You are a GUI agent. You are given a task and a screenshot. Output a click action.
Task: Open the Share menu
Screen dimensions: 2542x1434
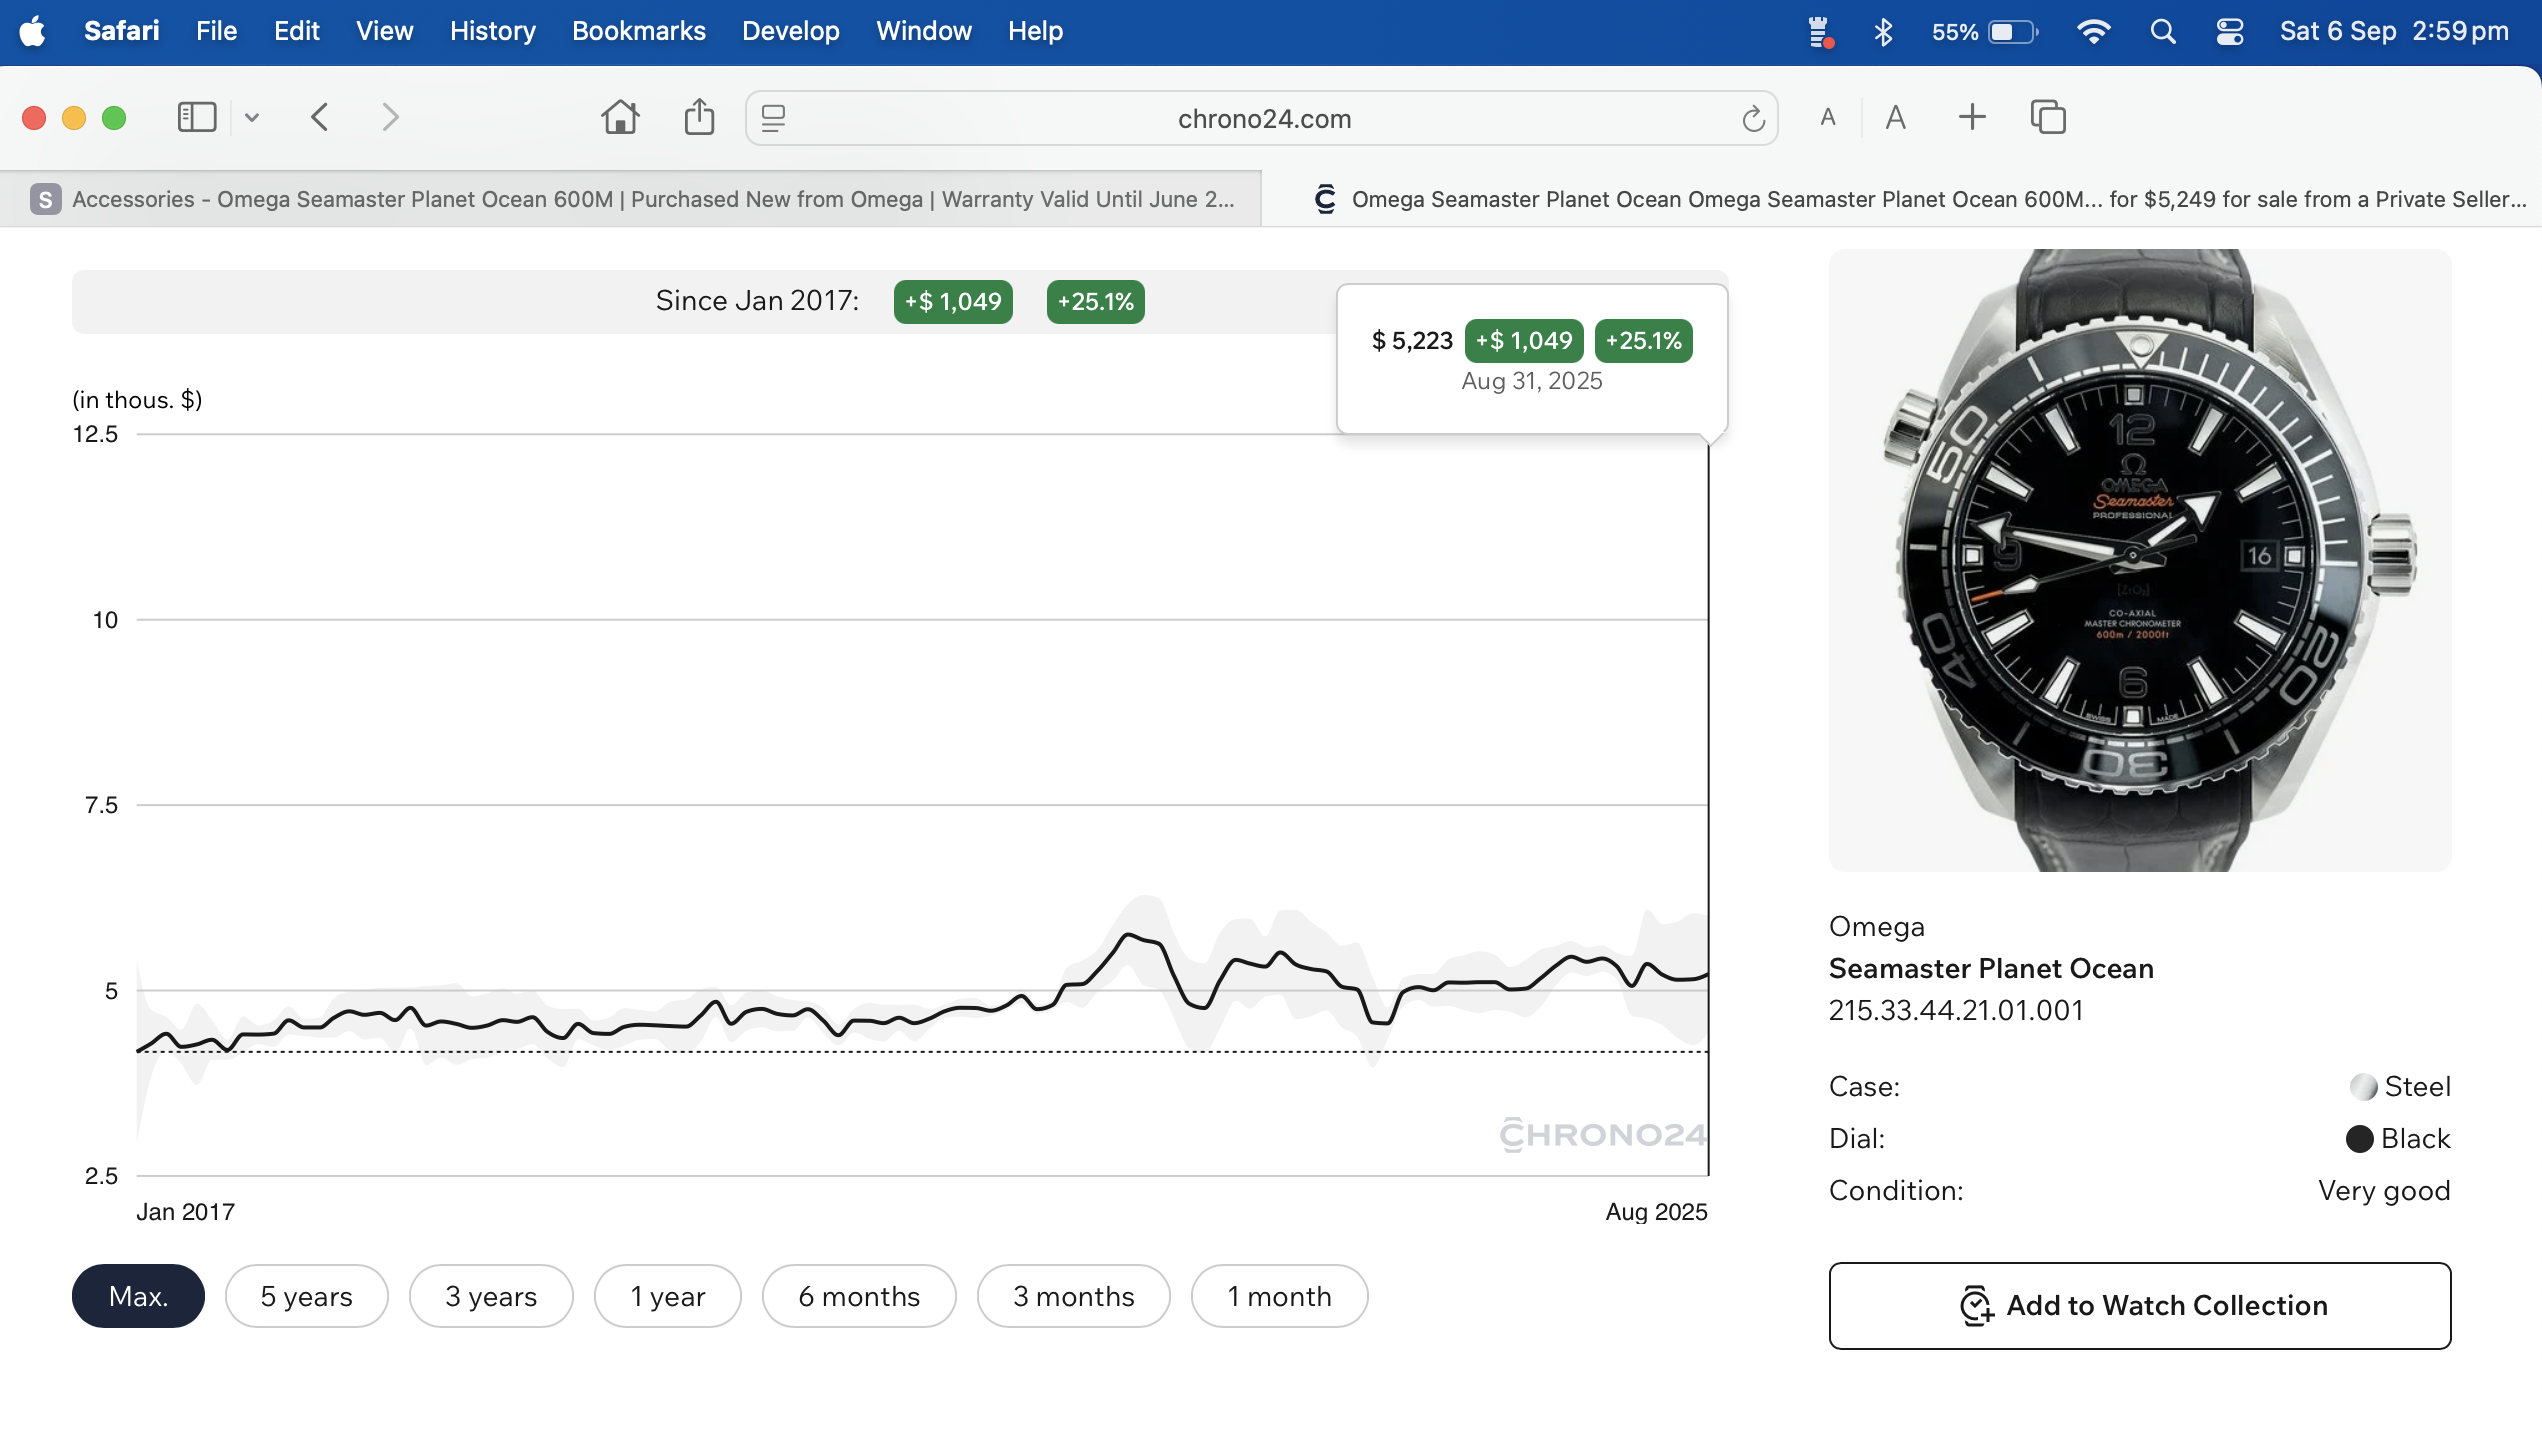pos(699,117)
